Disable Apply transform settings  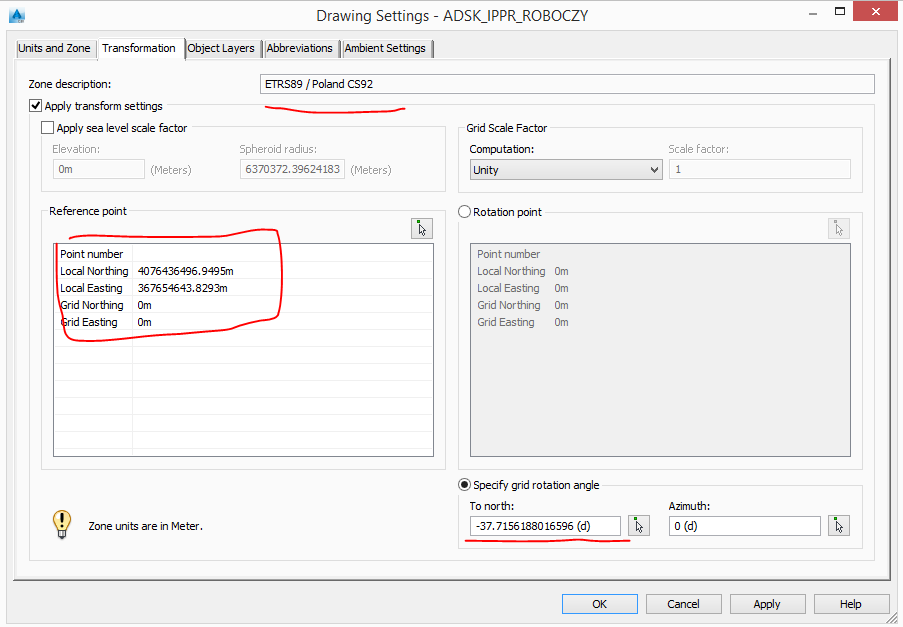(35, 105)
